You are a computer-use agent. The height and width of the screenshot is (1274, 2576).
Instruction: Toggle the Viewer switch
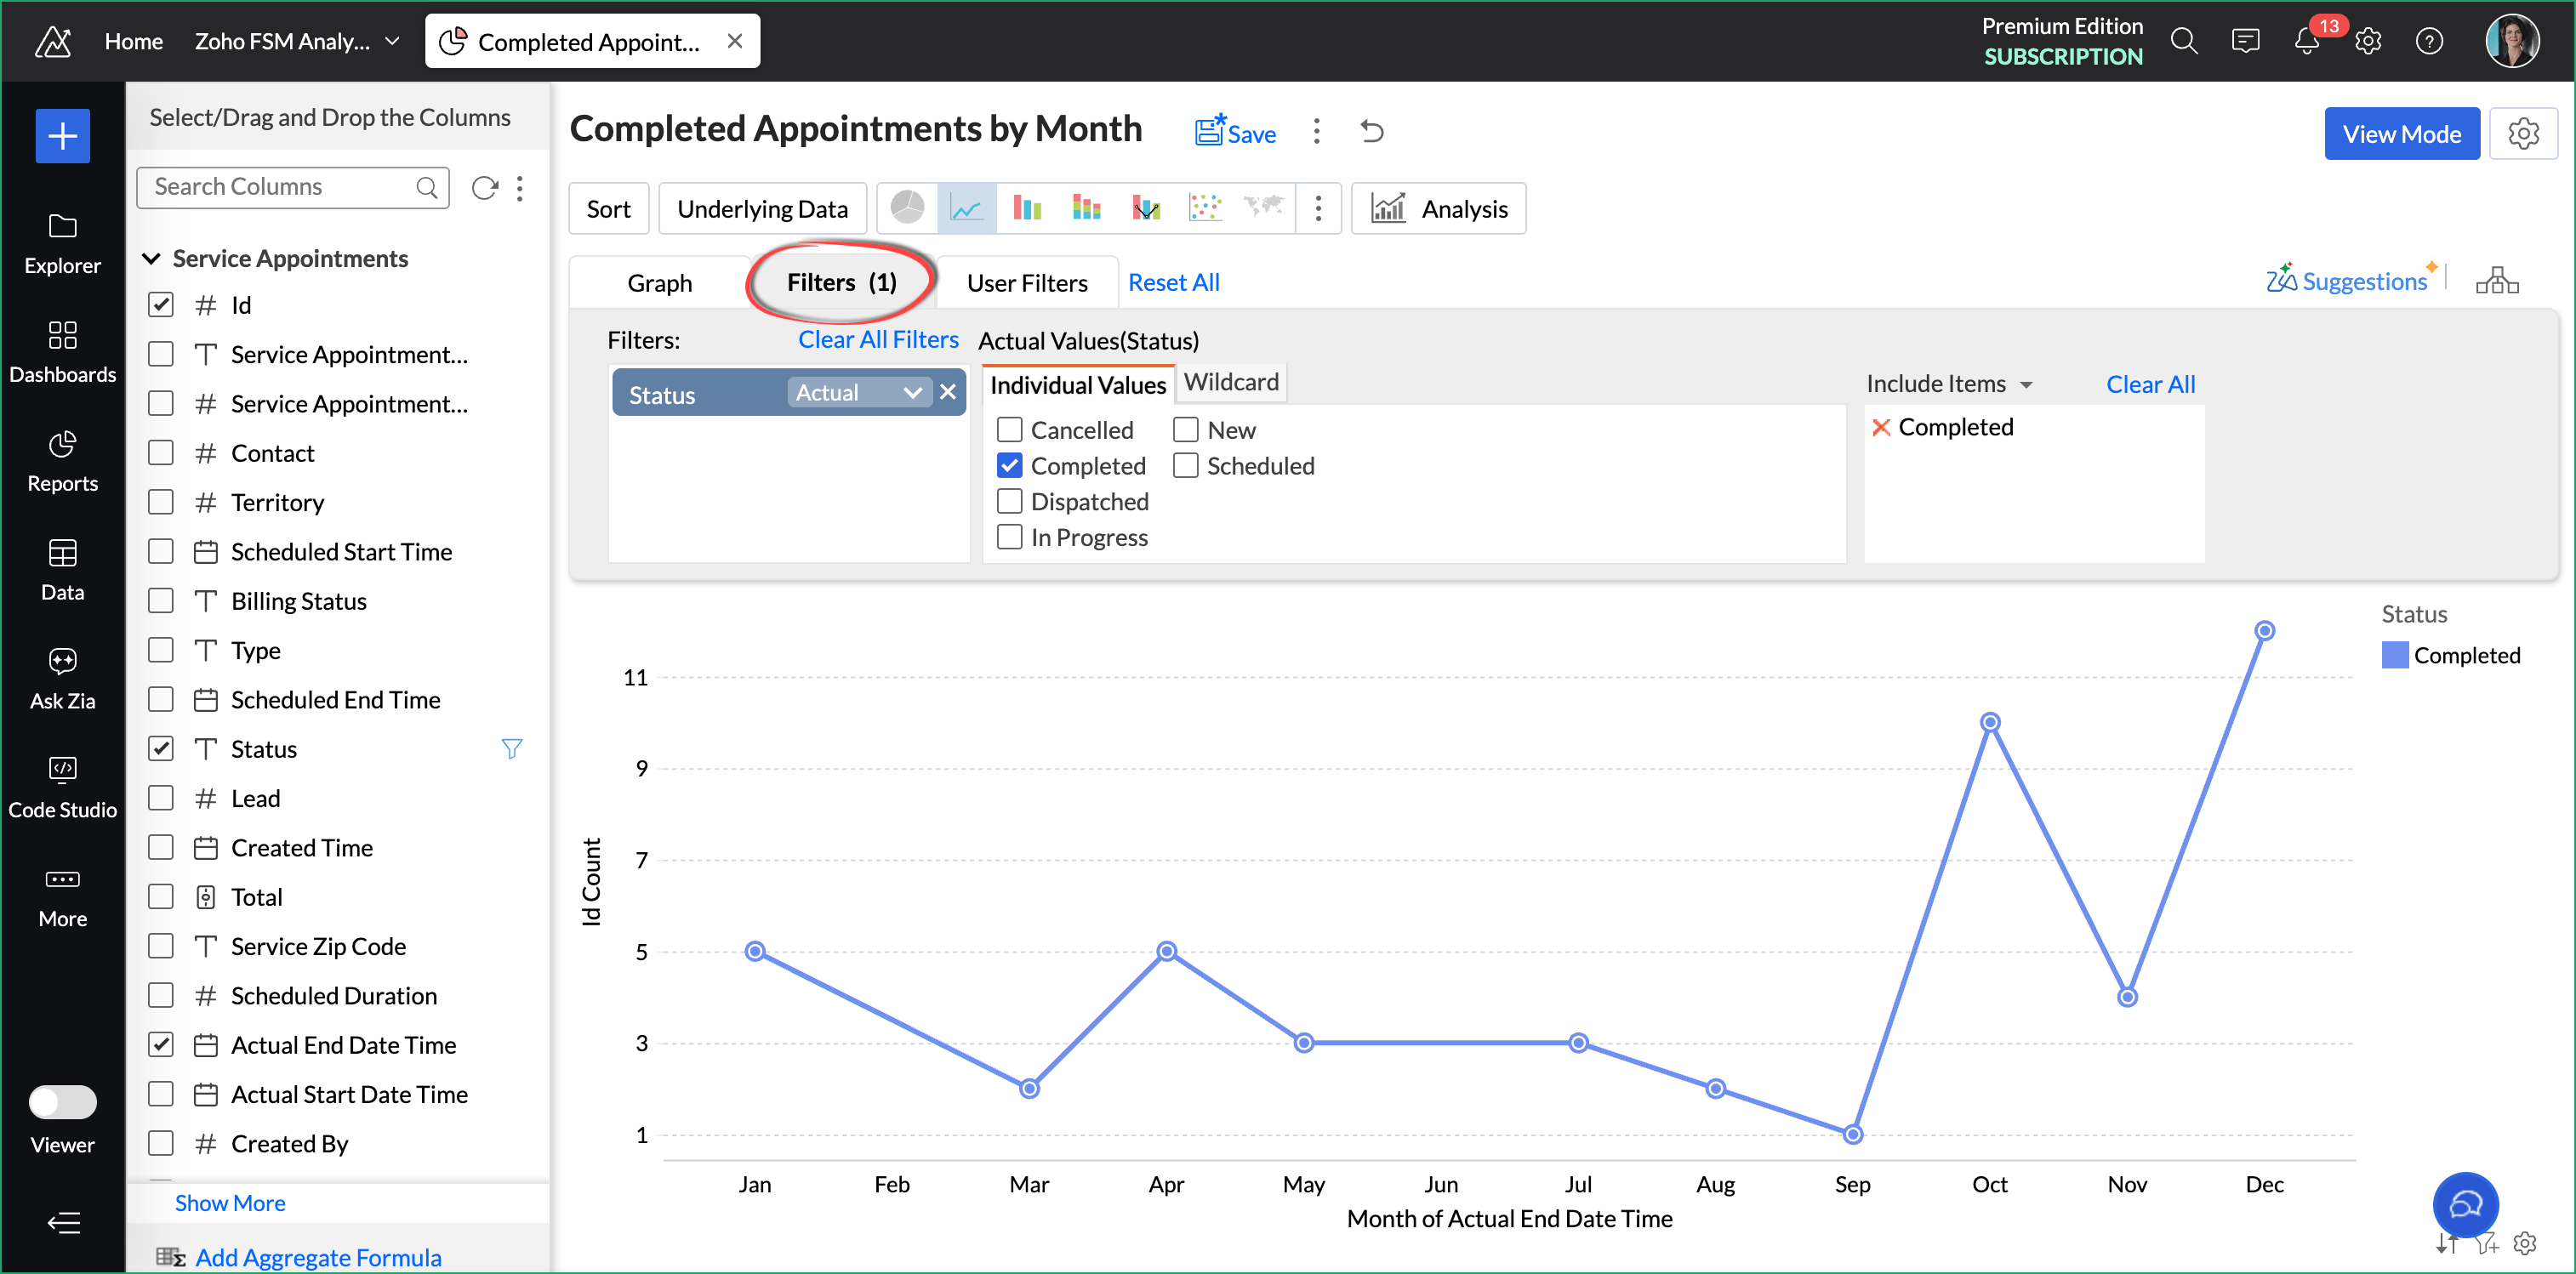pyautogui.click(x=62, y=1101)
